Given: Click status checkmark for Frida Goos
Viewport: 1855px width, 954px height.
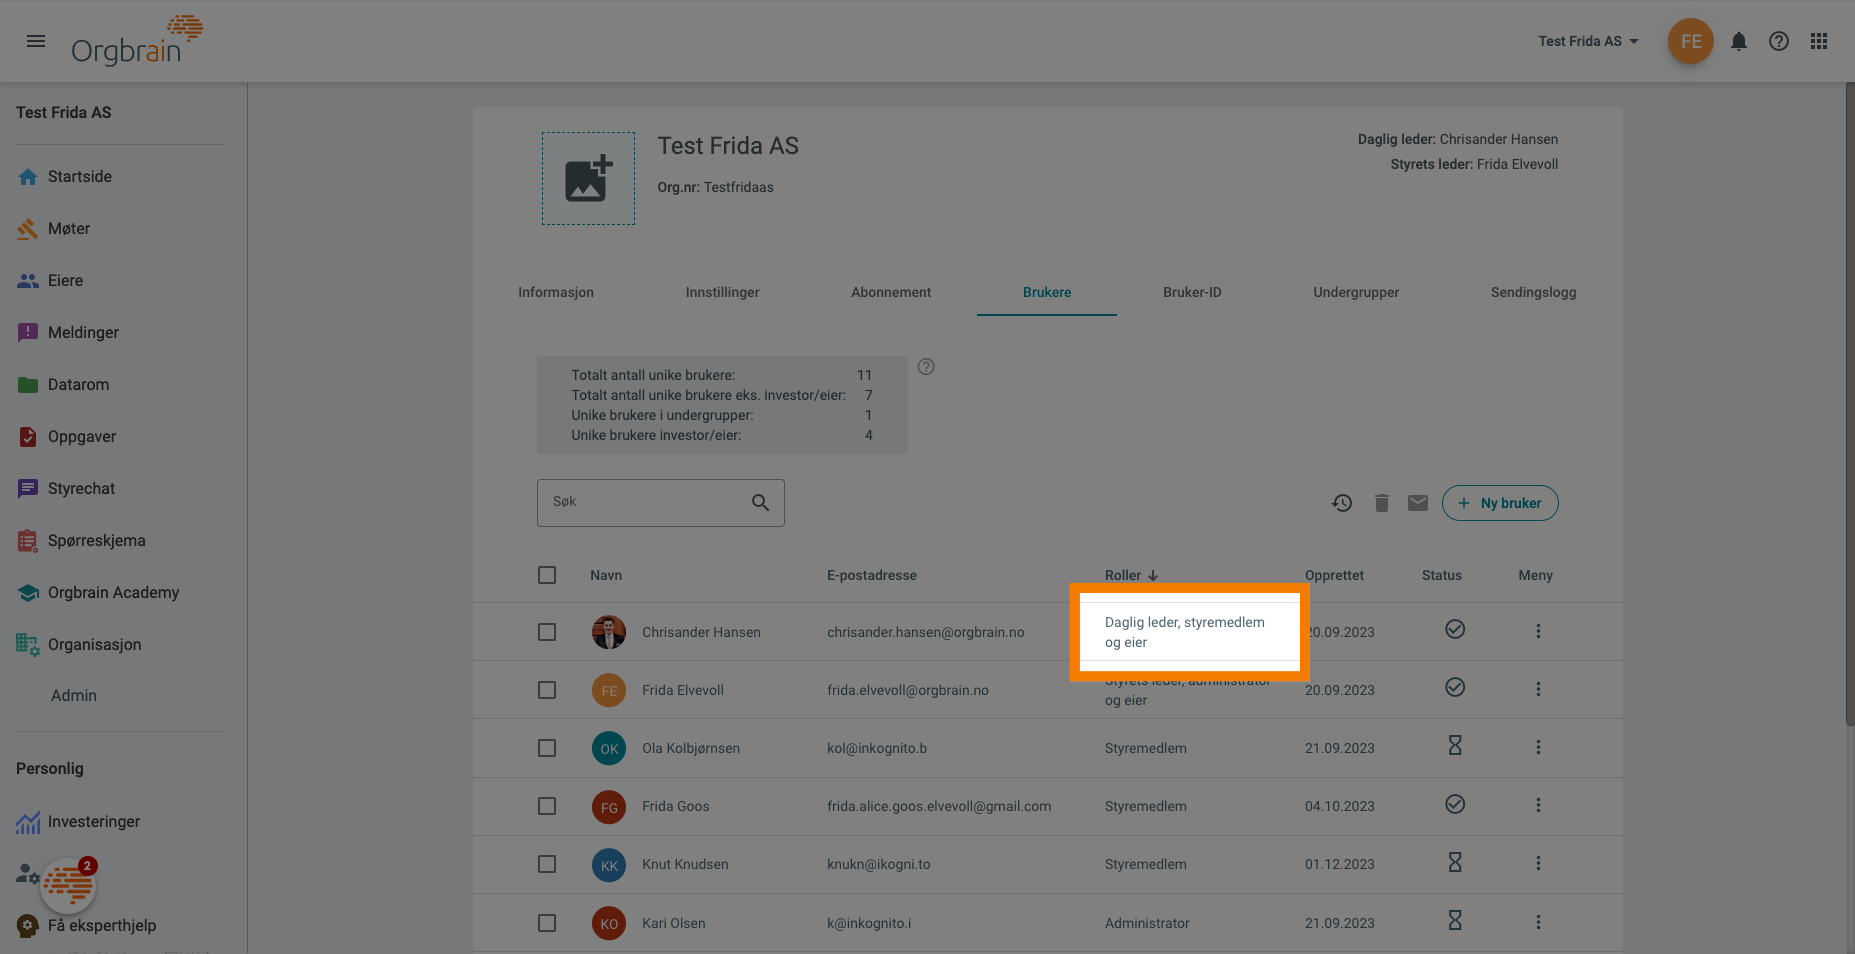Looking at the screenshot, I should [x=1455, y=804].
